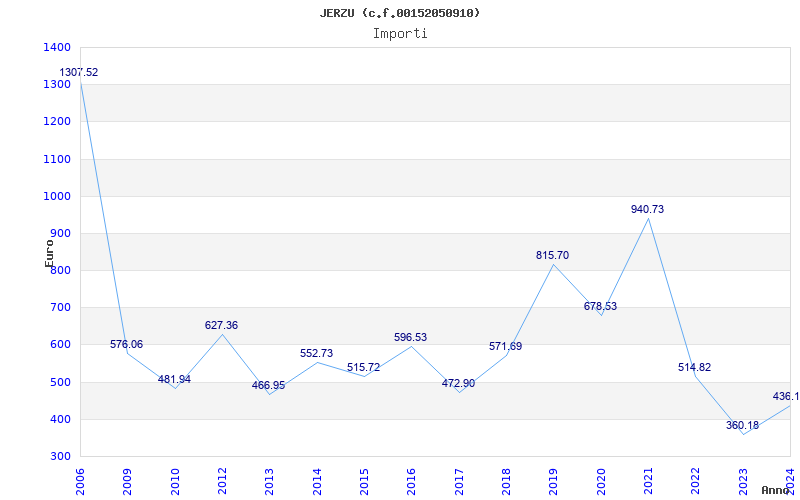Click the 571.69 data label

click(x=505, y=346)
